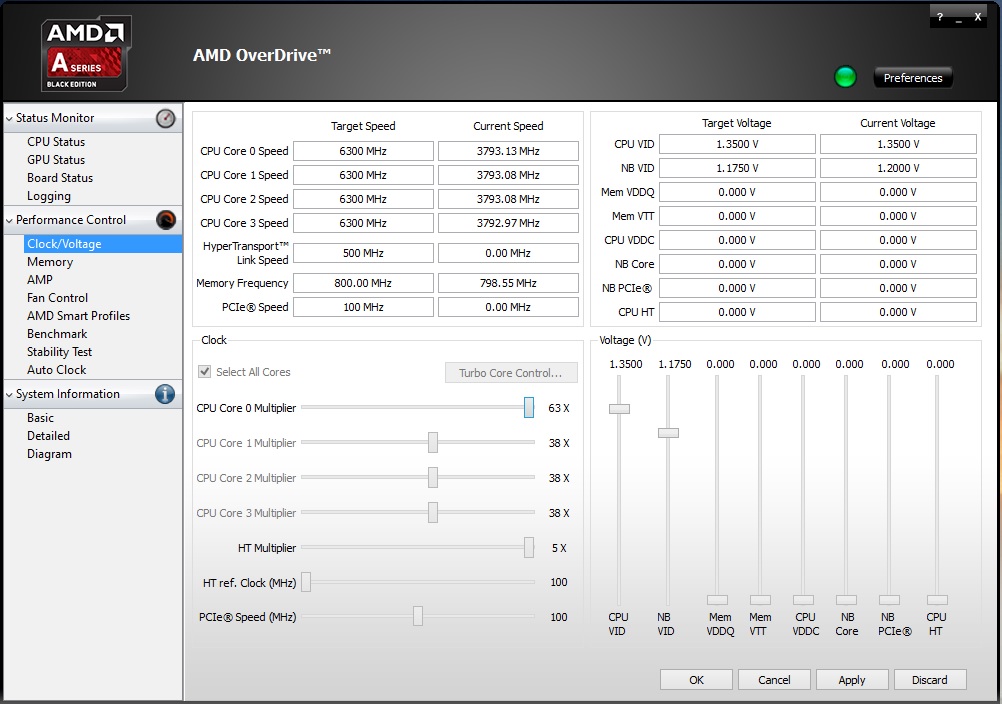Click the CPU VDDC voltage slider handle
The width and height of the screenshot is (1002, 704).
803,600
